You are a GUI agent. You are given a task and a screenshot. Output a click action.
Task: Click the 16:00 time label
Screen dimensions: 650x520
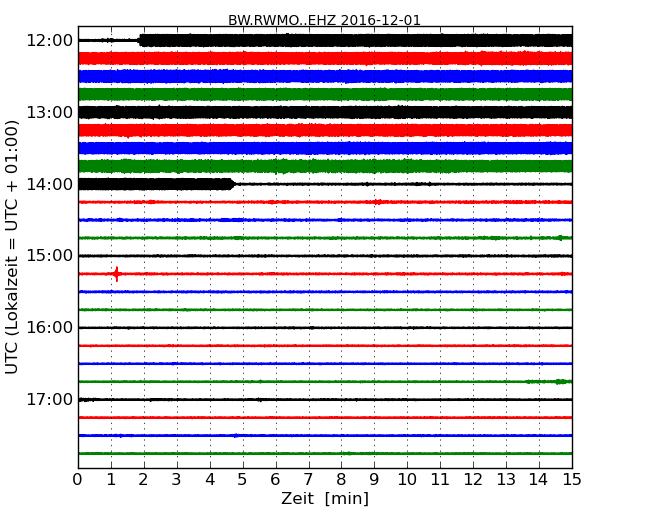coord(50,328)
